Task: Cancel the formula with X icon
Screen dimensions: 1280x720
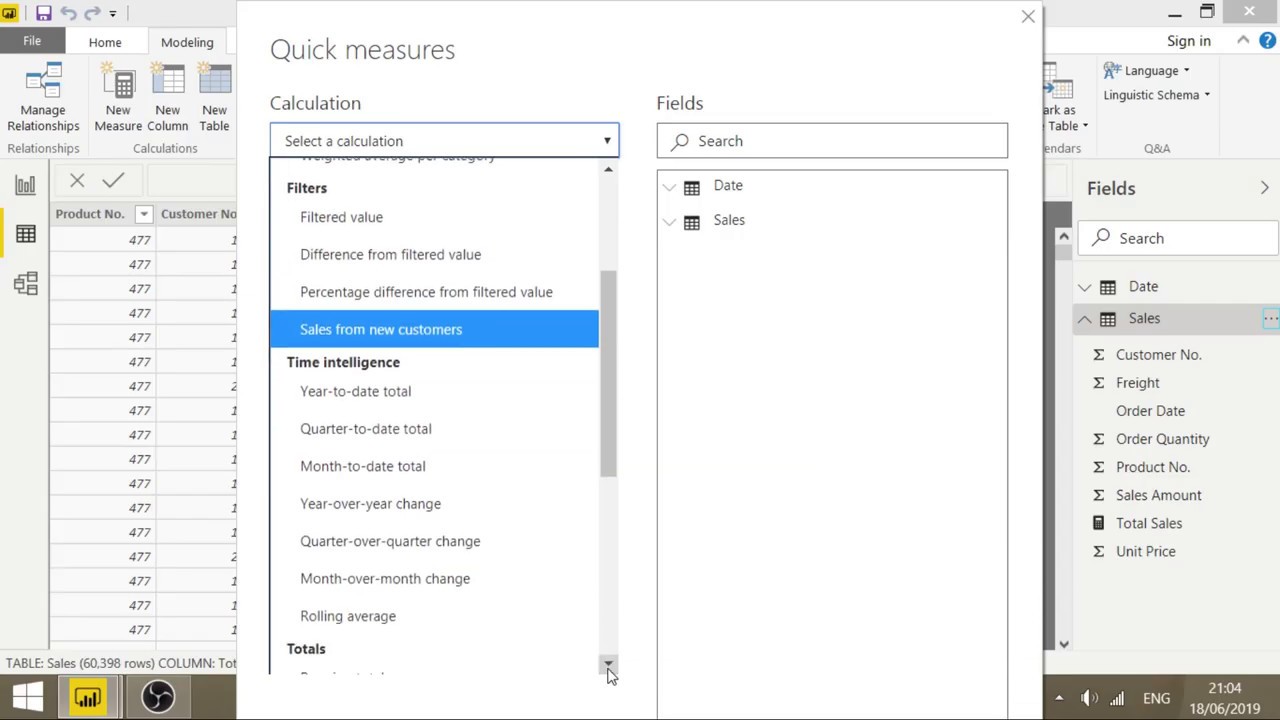Action: pos(77,181)
